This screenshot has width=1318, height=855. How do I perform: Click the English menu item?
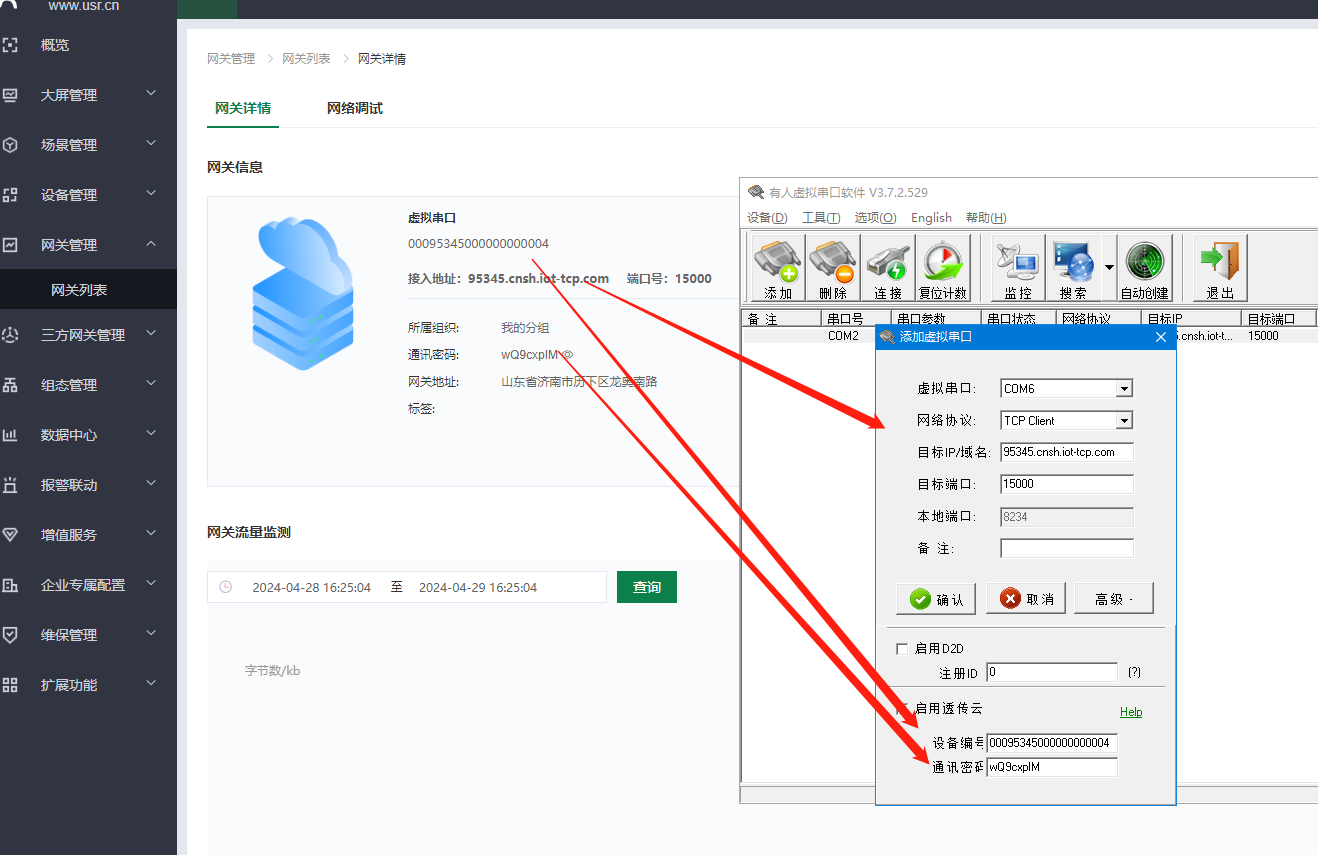point(931,218)
